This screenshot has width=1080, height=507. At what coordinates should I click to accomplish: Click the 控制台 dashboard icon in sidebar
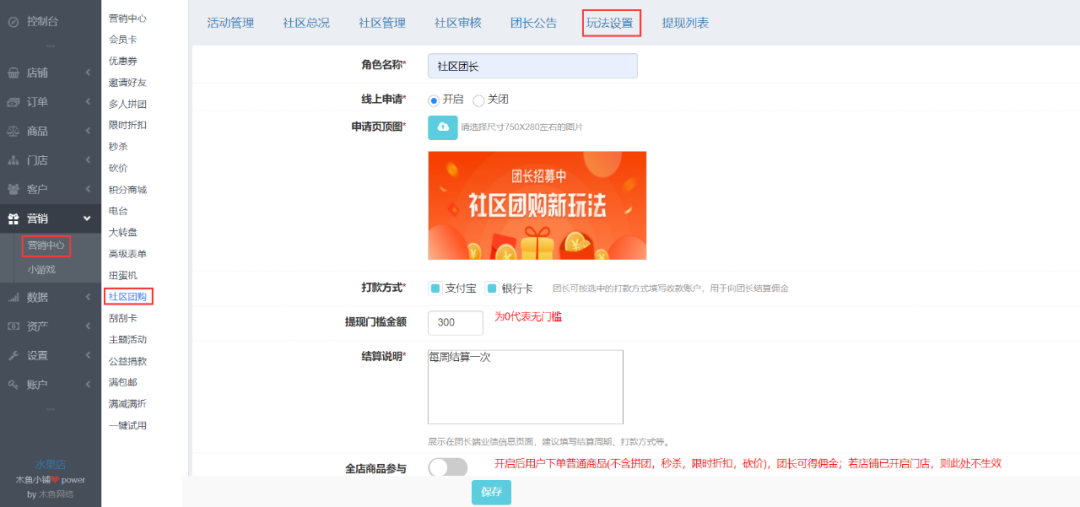(x=14, y=20)
